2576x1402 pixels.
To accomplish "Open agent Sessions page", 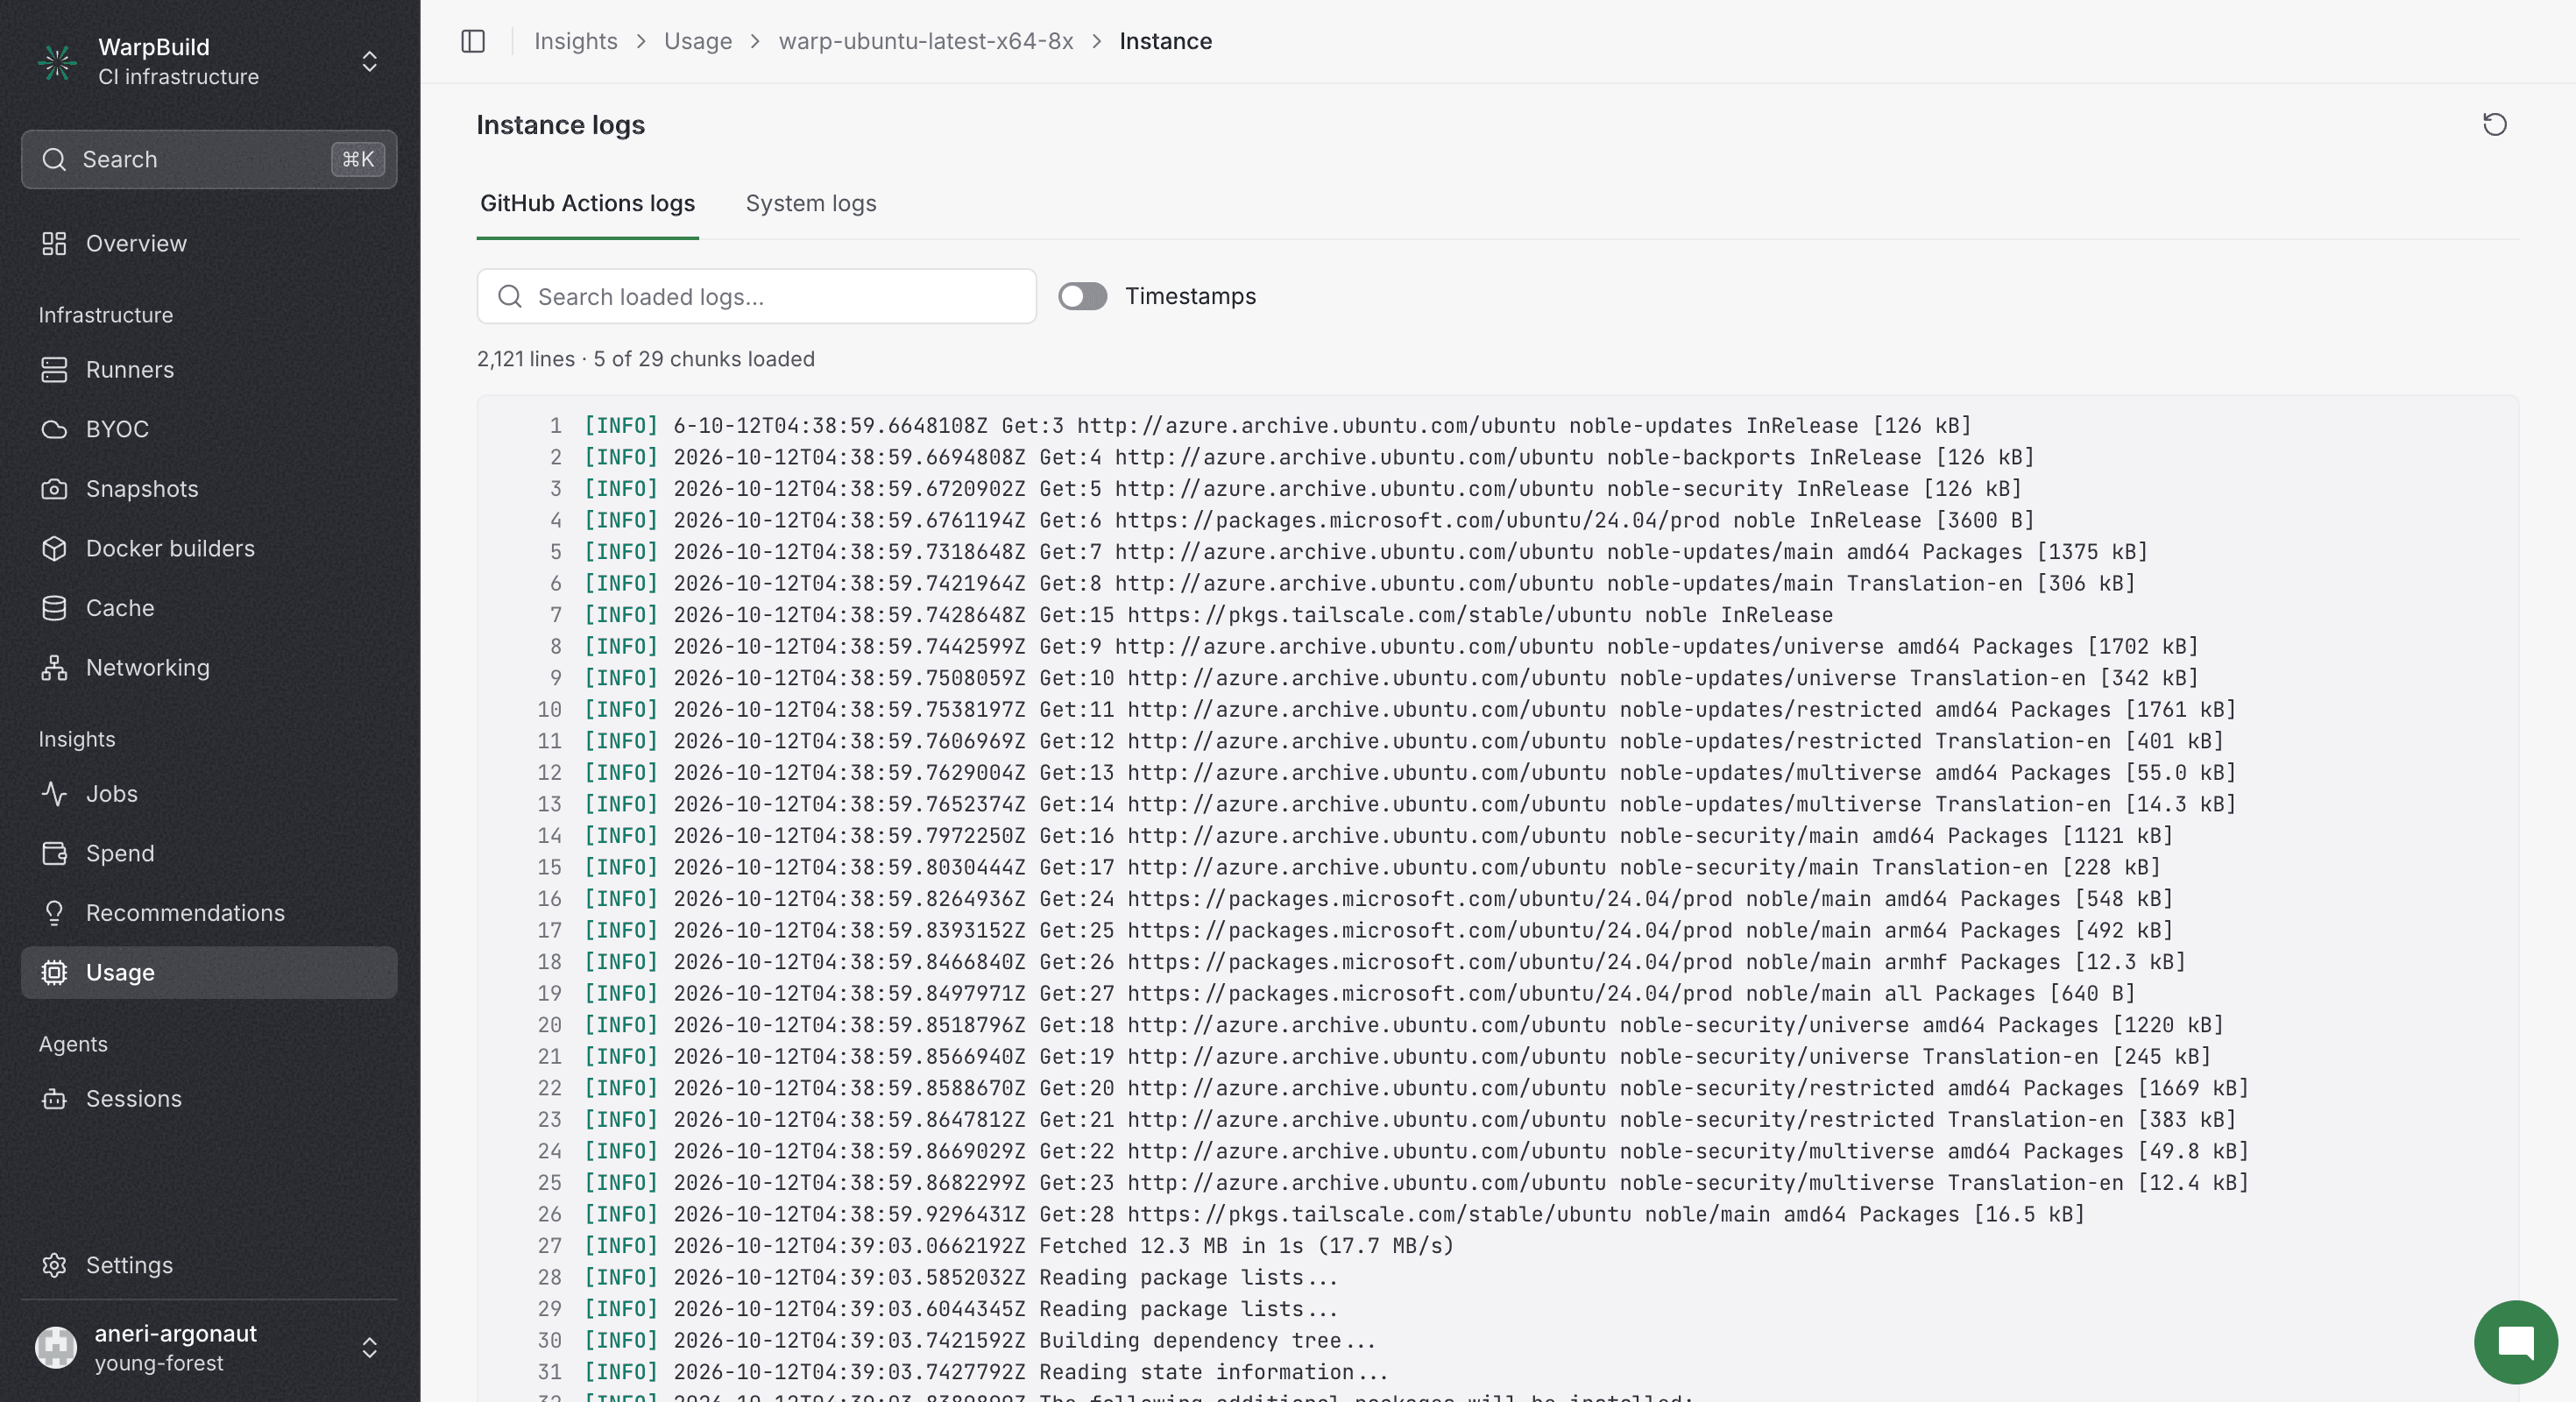I will coord(209,1098).
